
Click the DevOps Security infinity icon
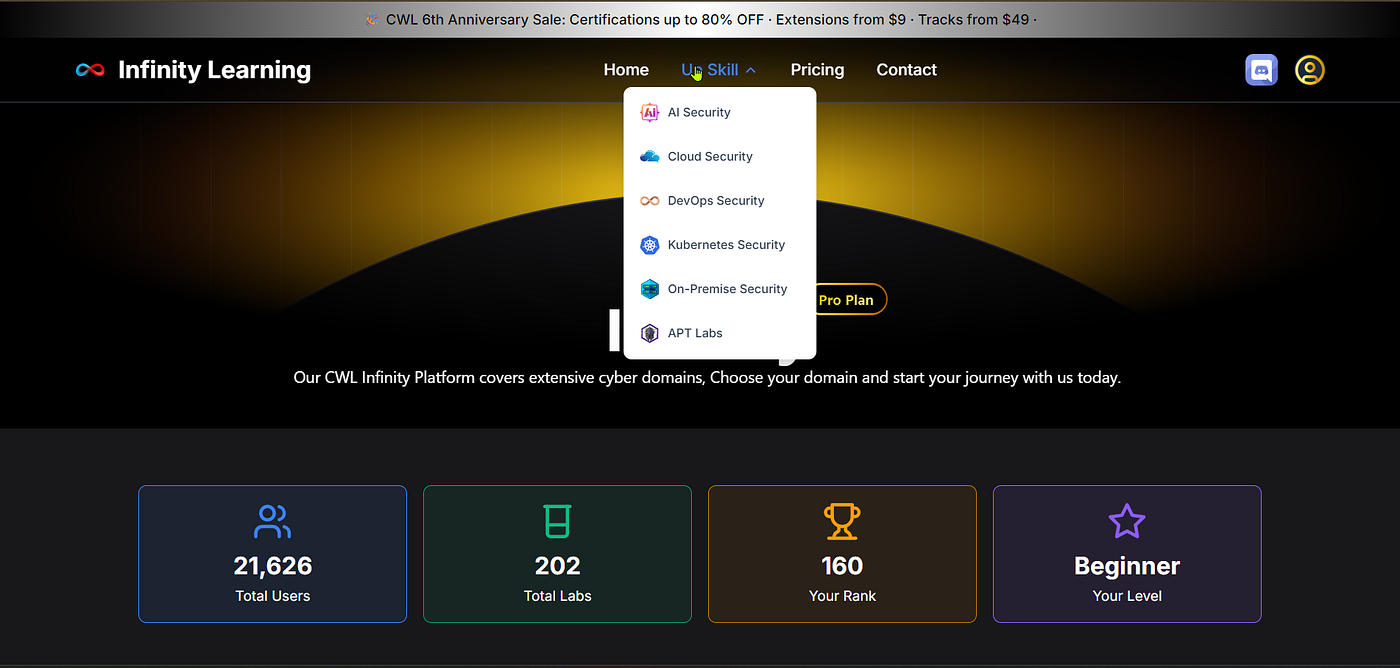click(650, 201)
